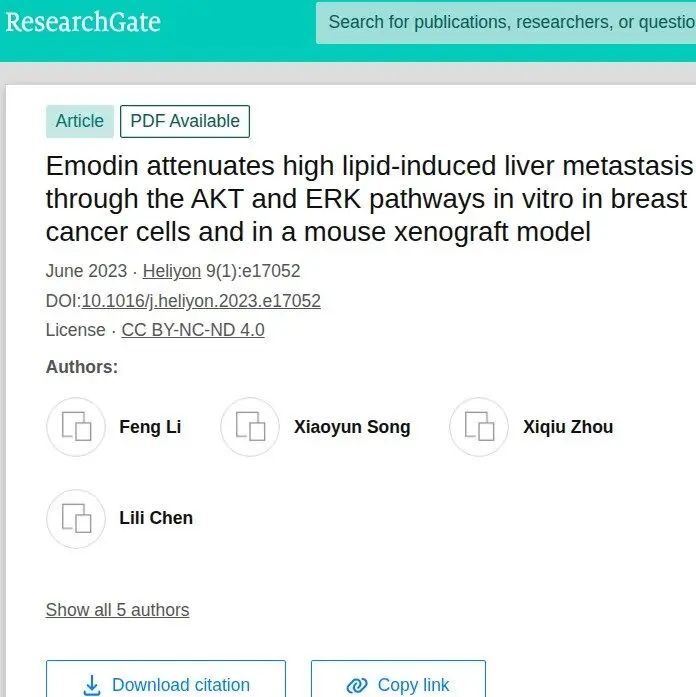Open author Feng Li's profile name
The height and width of the screenshot is (697, 696).
(150, 427)
